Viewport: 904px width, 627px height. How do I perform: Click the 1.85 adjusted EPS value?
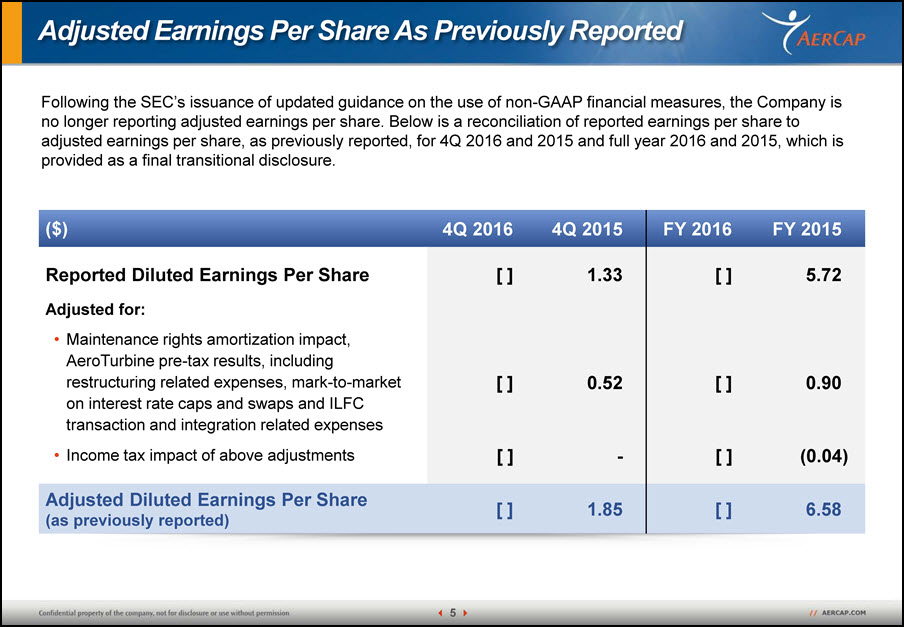(605, 509)
